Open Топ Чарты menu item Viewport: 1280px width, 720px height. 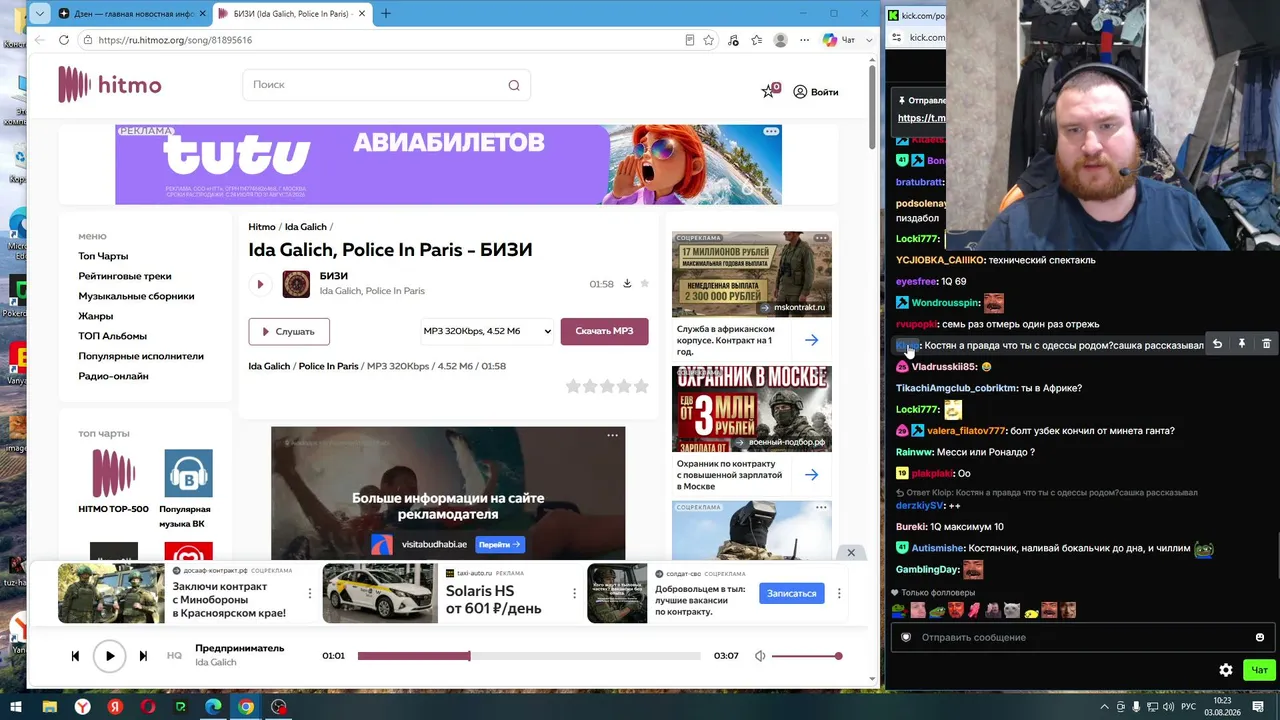103,256
